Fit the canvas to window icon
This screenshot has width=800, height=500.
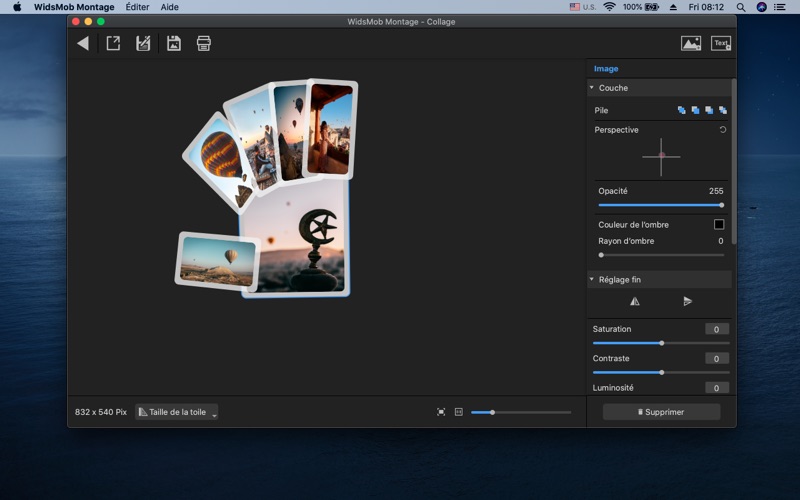[x=441, y=412]
